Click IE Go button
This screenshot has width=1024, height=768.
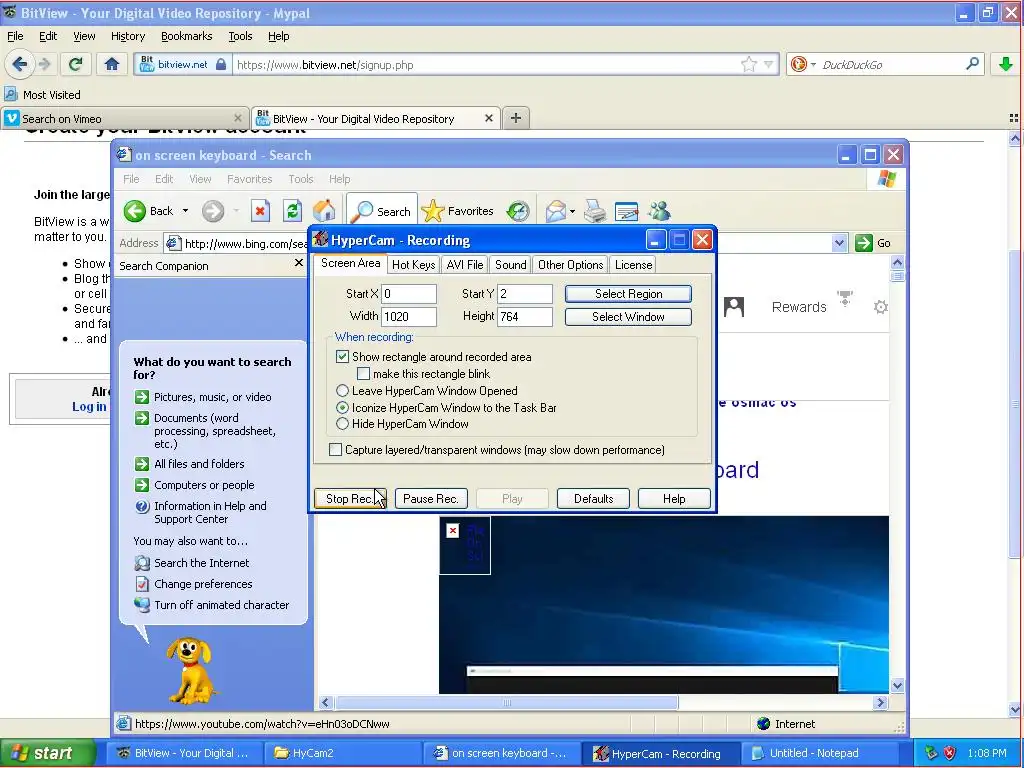pyautogui.click(x=873, y=243)
